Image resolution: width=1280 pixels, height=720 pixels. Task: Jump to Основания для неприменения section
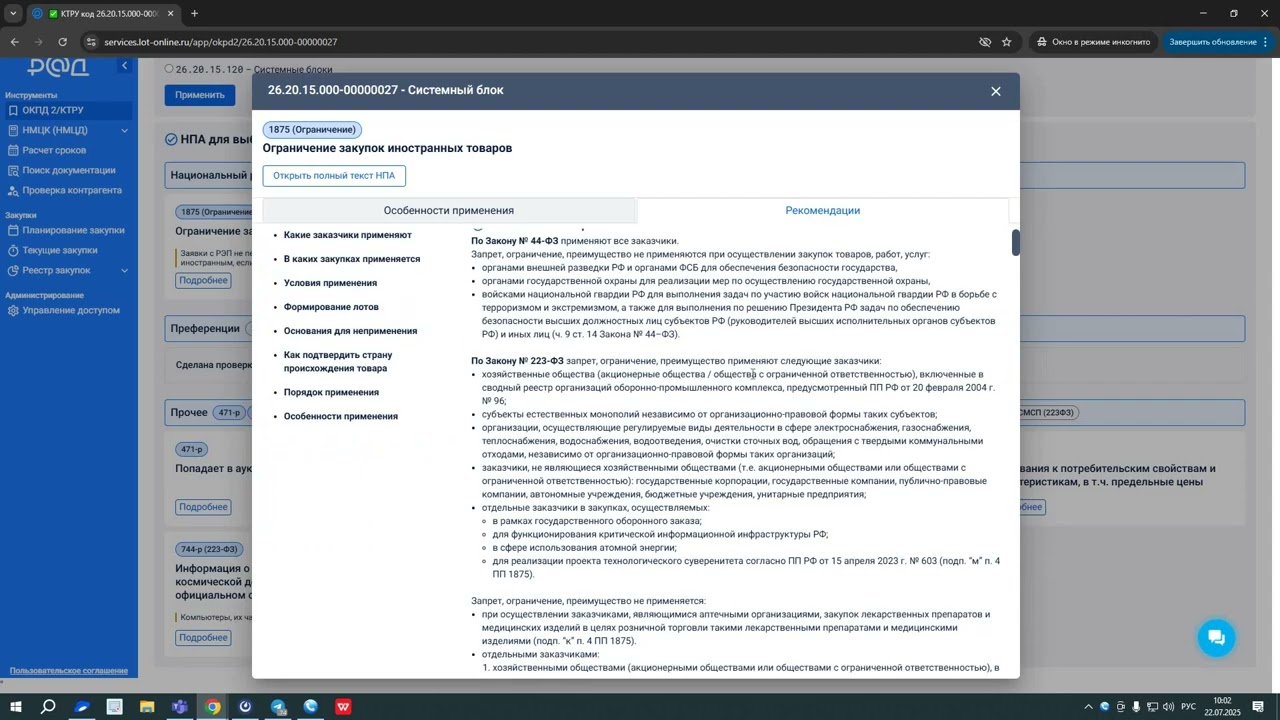(x=350, y=331)
